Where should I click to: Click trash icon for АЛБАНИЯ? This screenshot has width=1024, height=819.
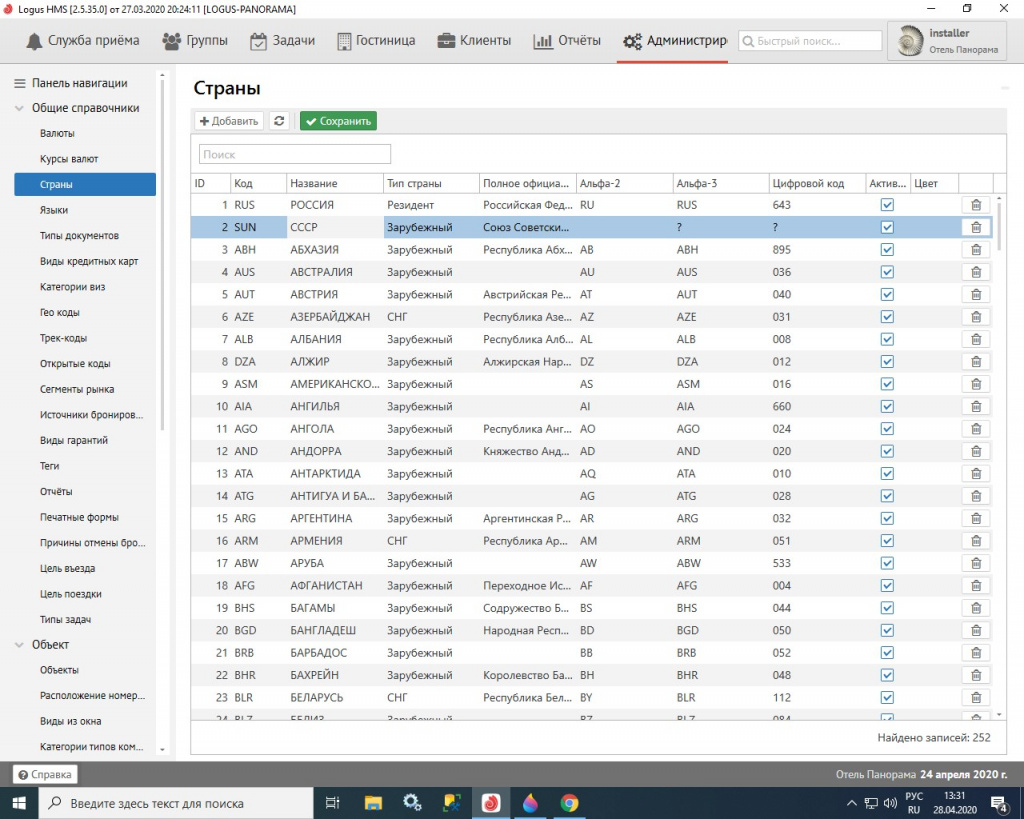[x=976, y=339]
